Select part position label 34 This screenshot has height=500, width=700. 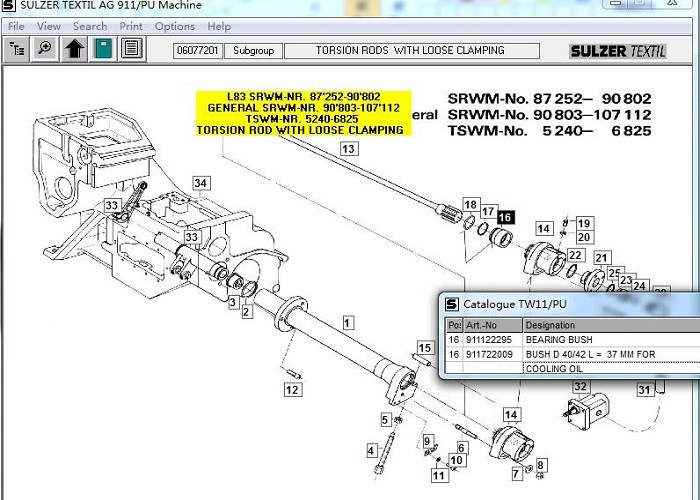click(200, 183)
